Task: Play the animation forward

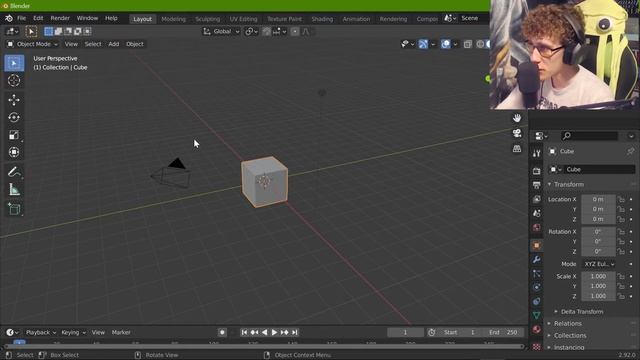Action: point(274,333)
